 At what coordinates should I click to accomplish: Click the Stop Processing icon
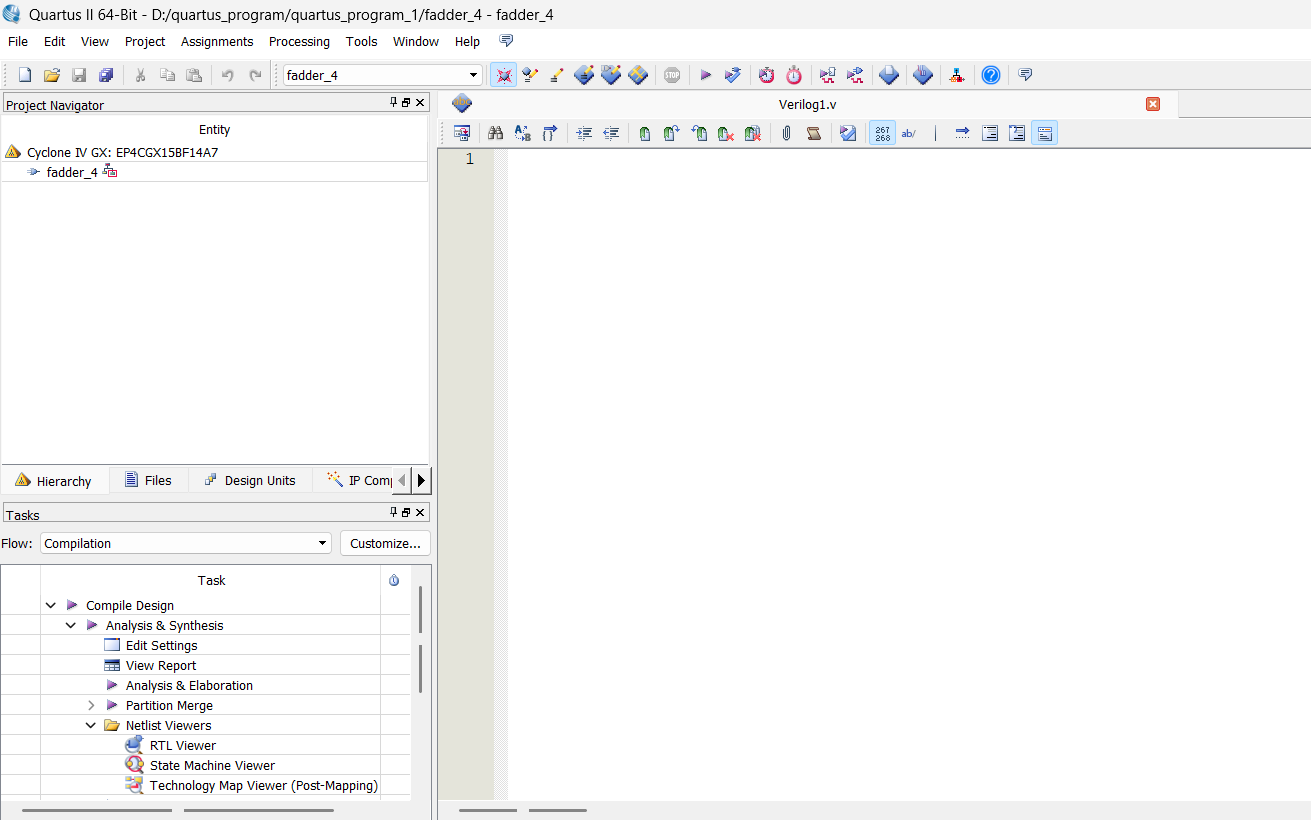pyautogui.click(x=672, y=75)
